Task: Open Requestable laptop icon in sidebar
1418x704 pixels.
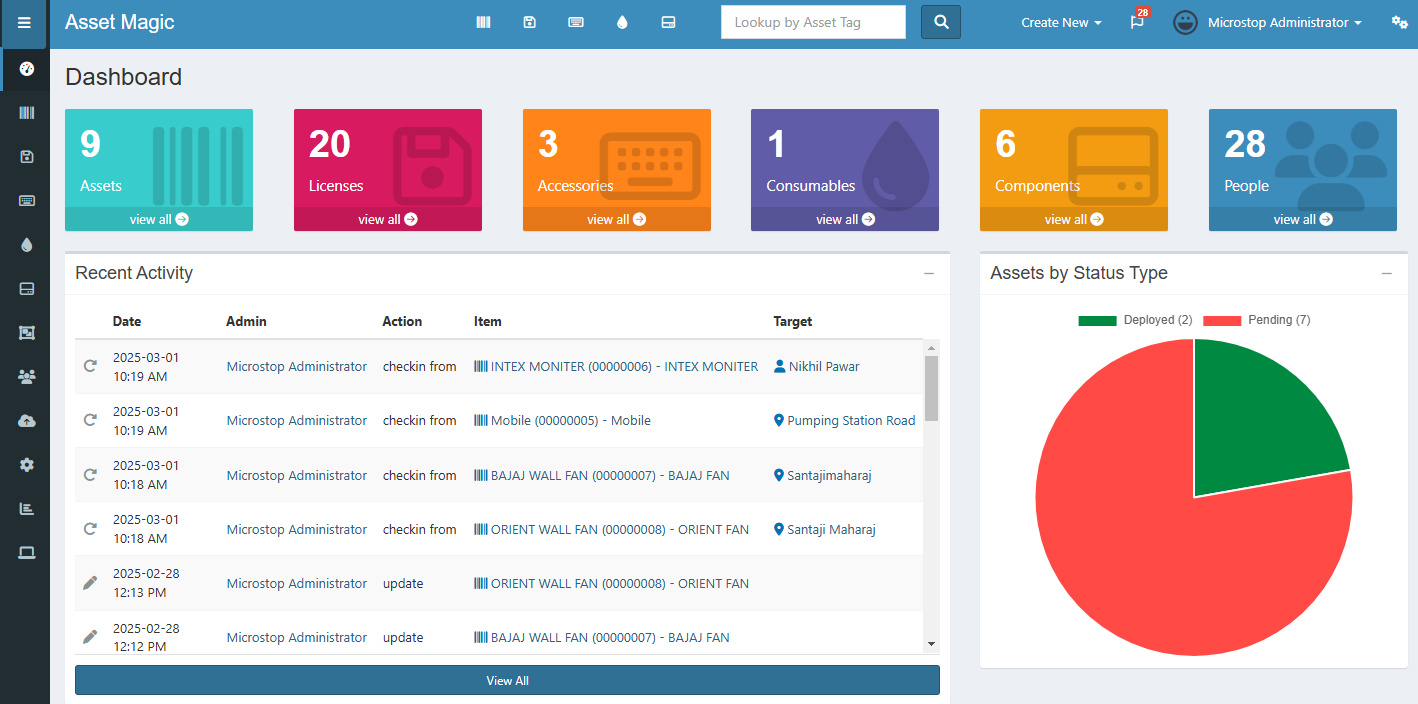Action: point(27,553)
